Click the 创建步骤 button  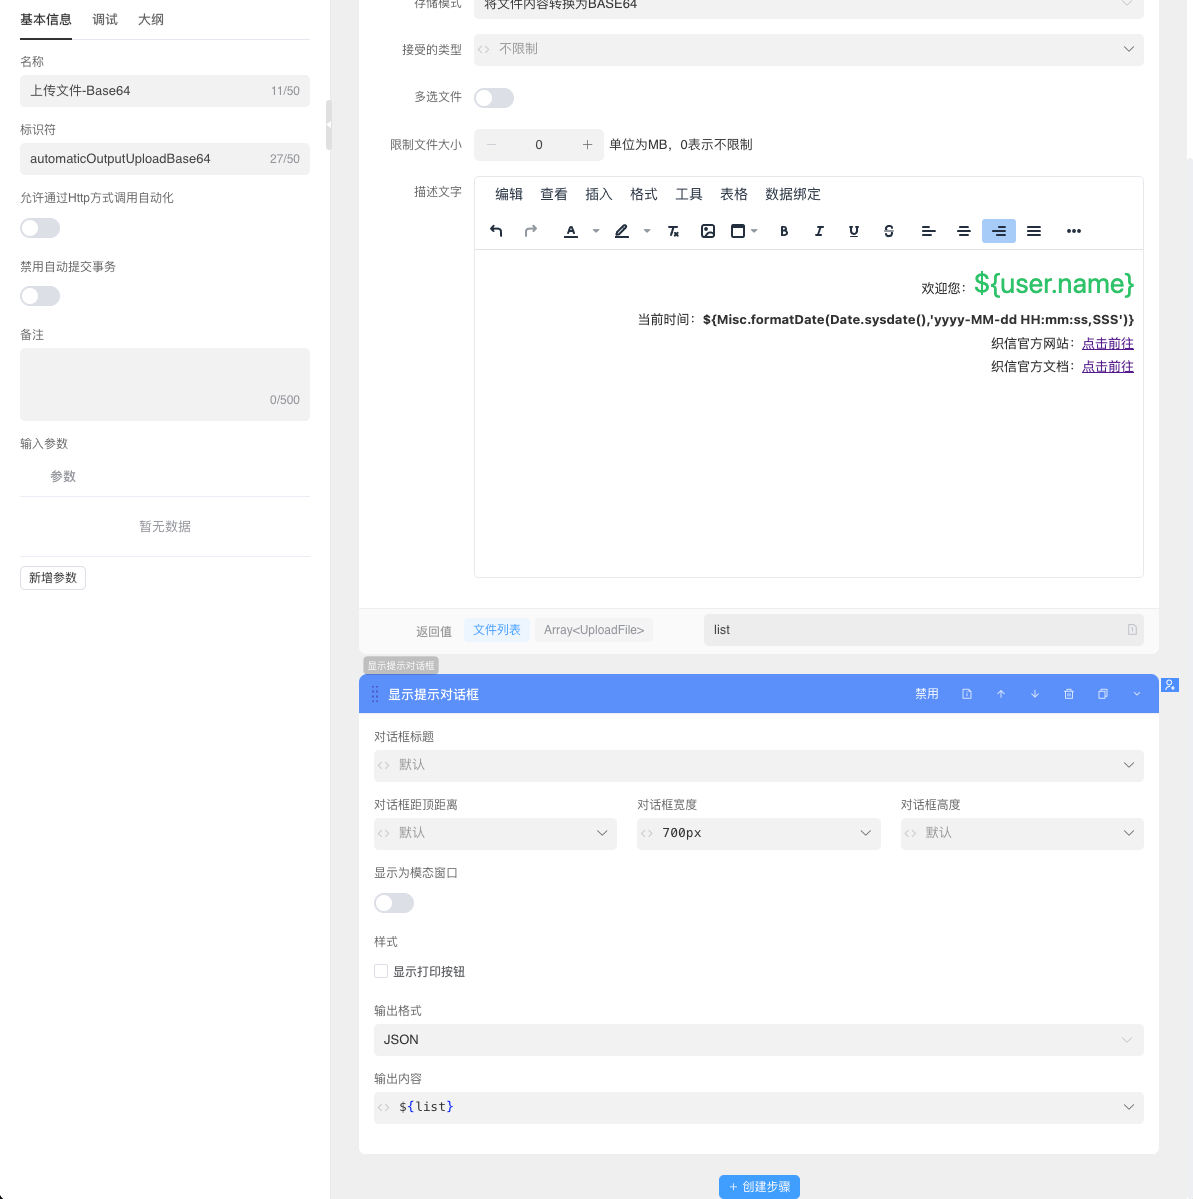[x=759, y=1187]
